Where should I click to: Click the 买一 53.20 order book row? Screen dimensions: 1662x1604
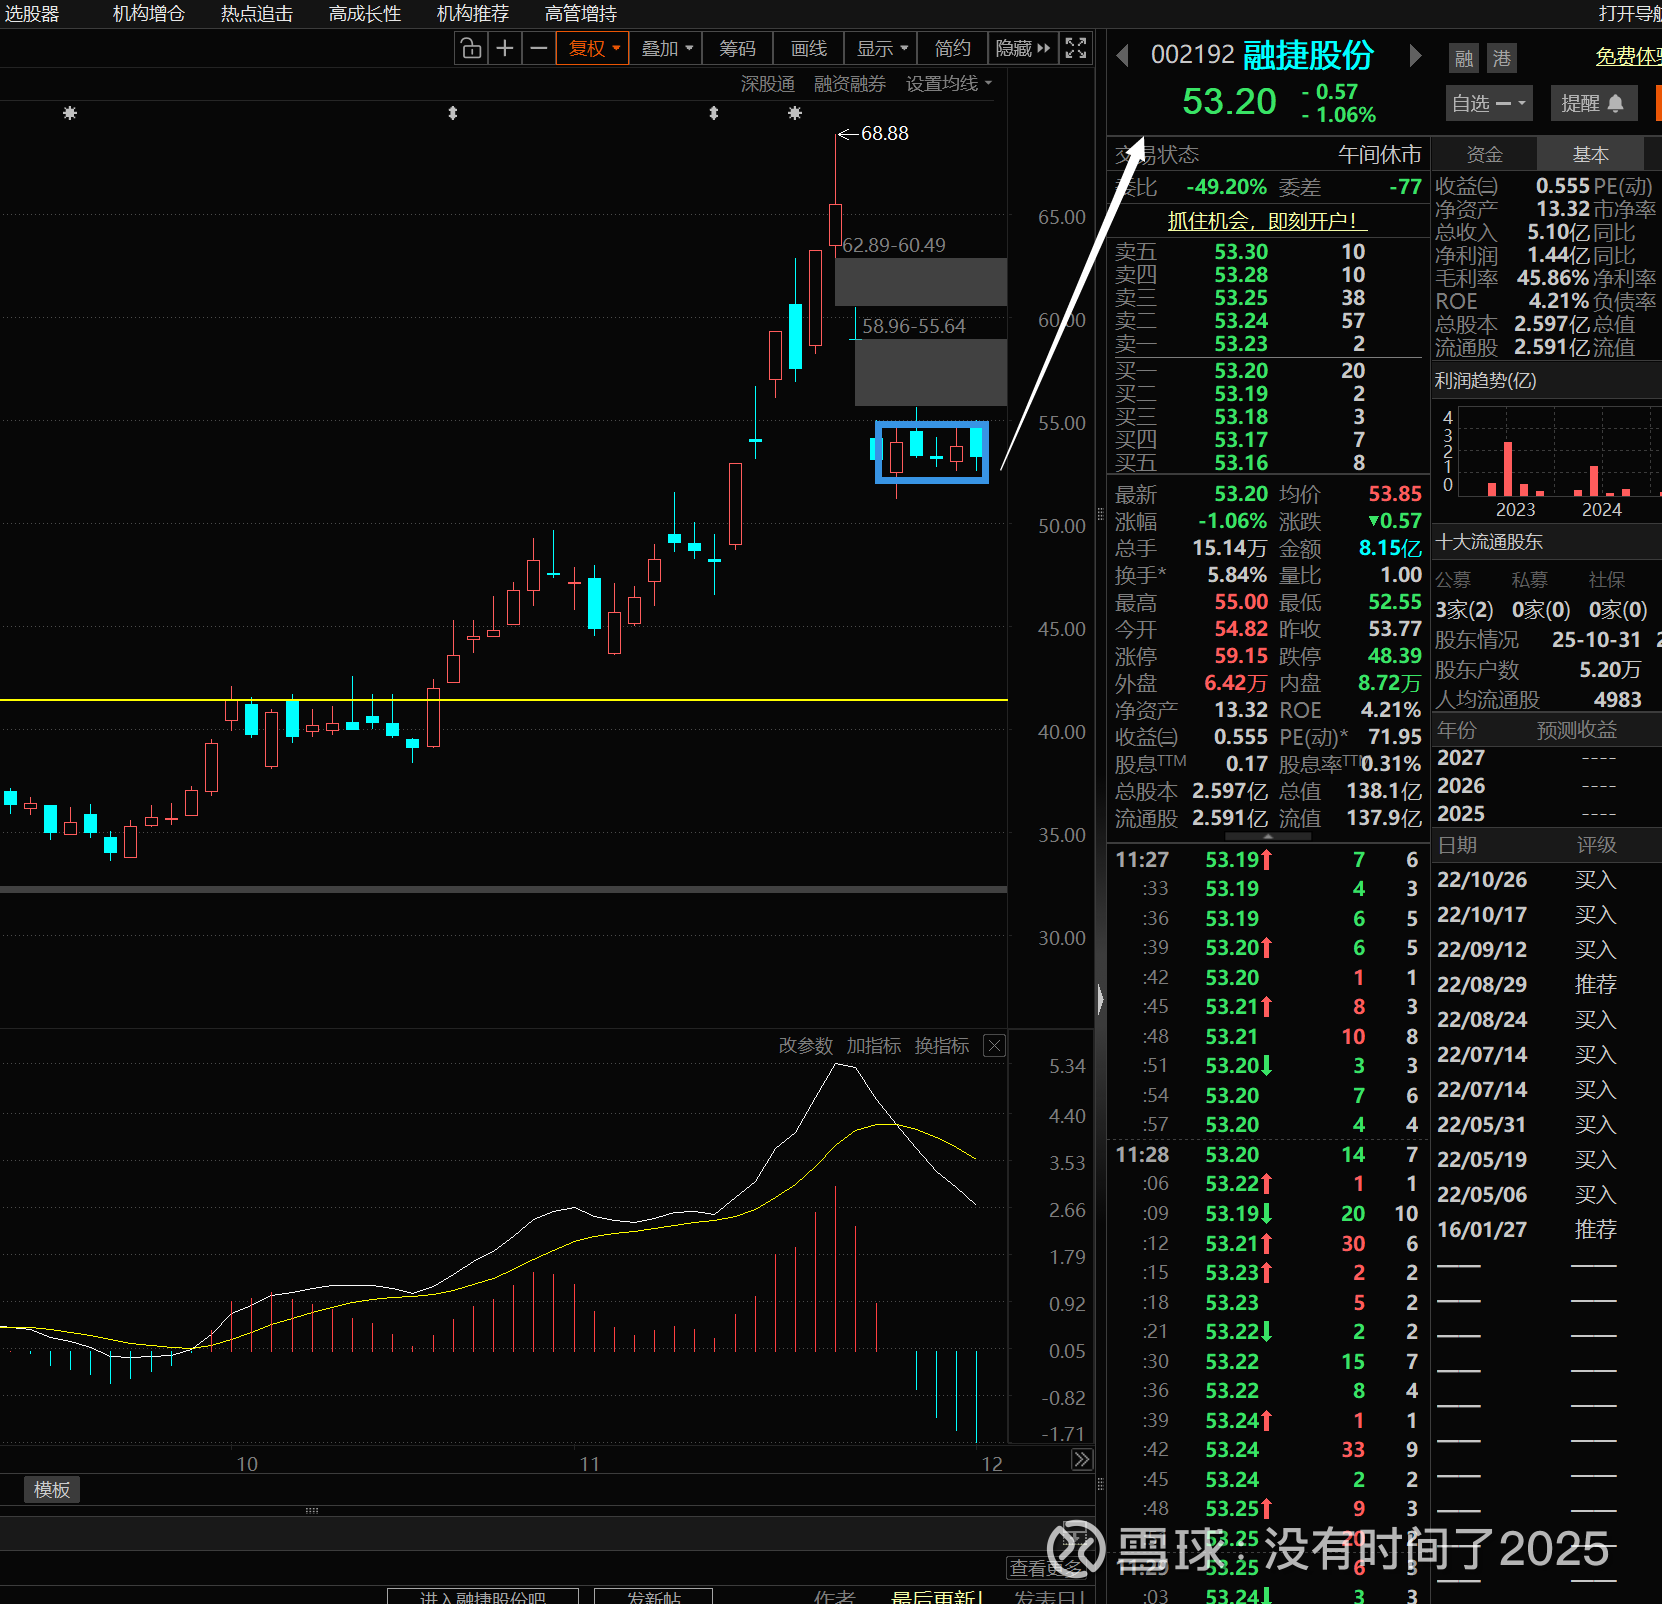1267,371
